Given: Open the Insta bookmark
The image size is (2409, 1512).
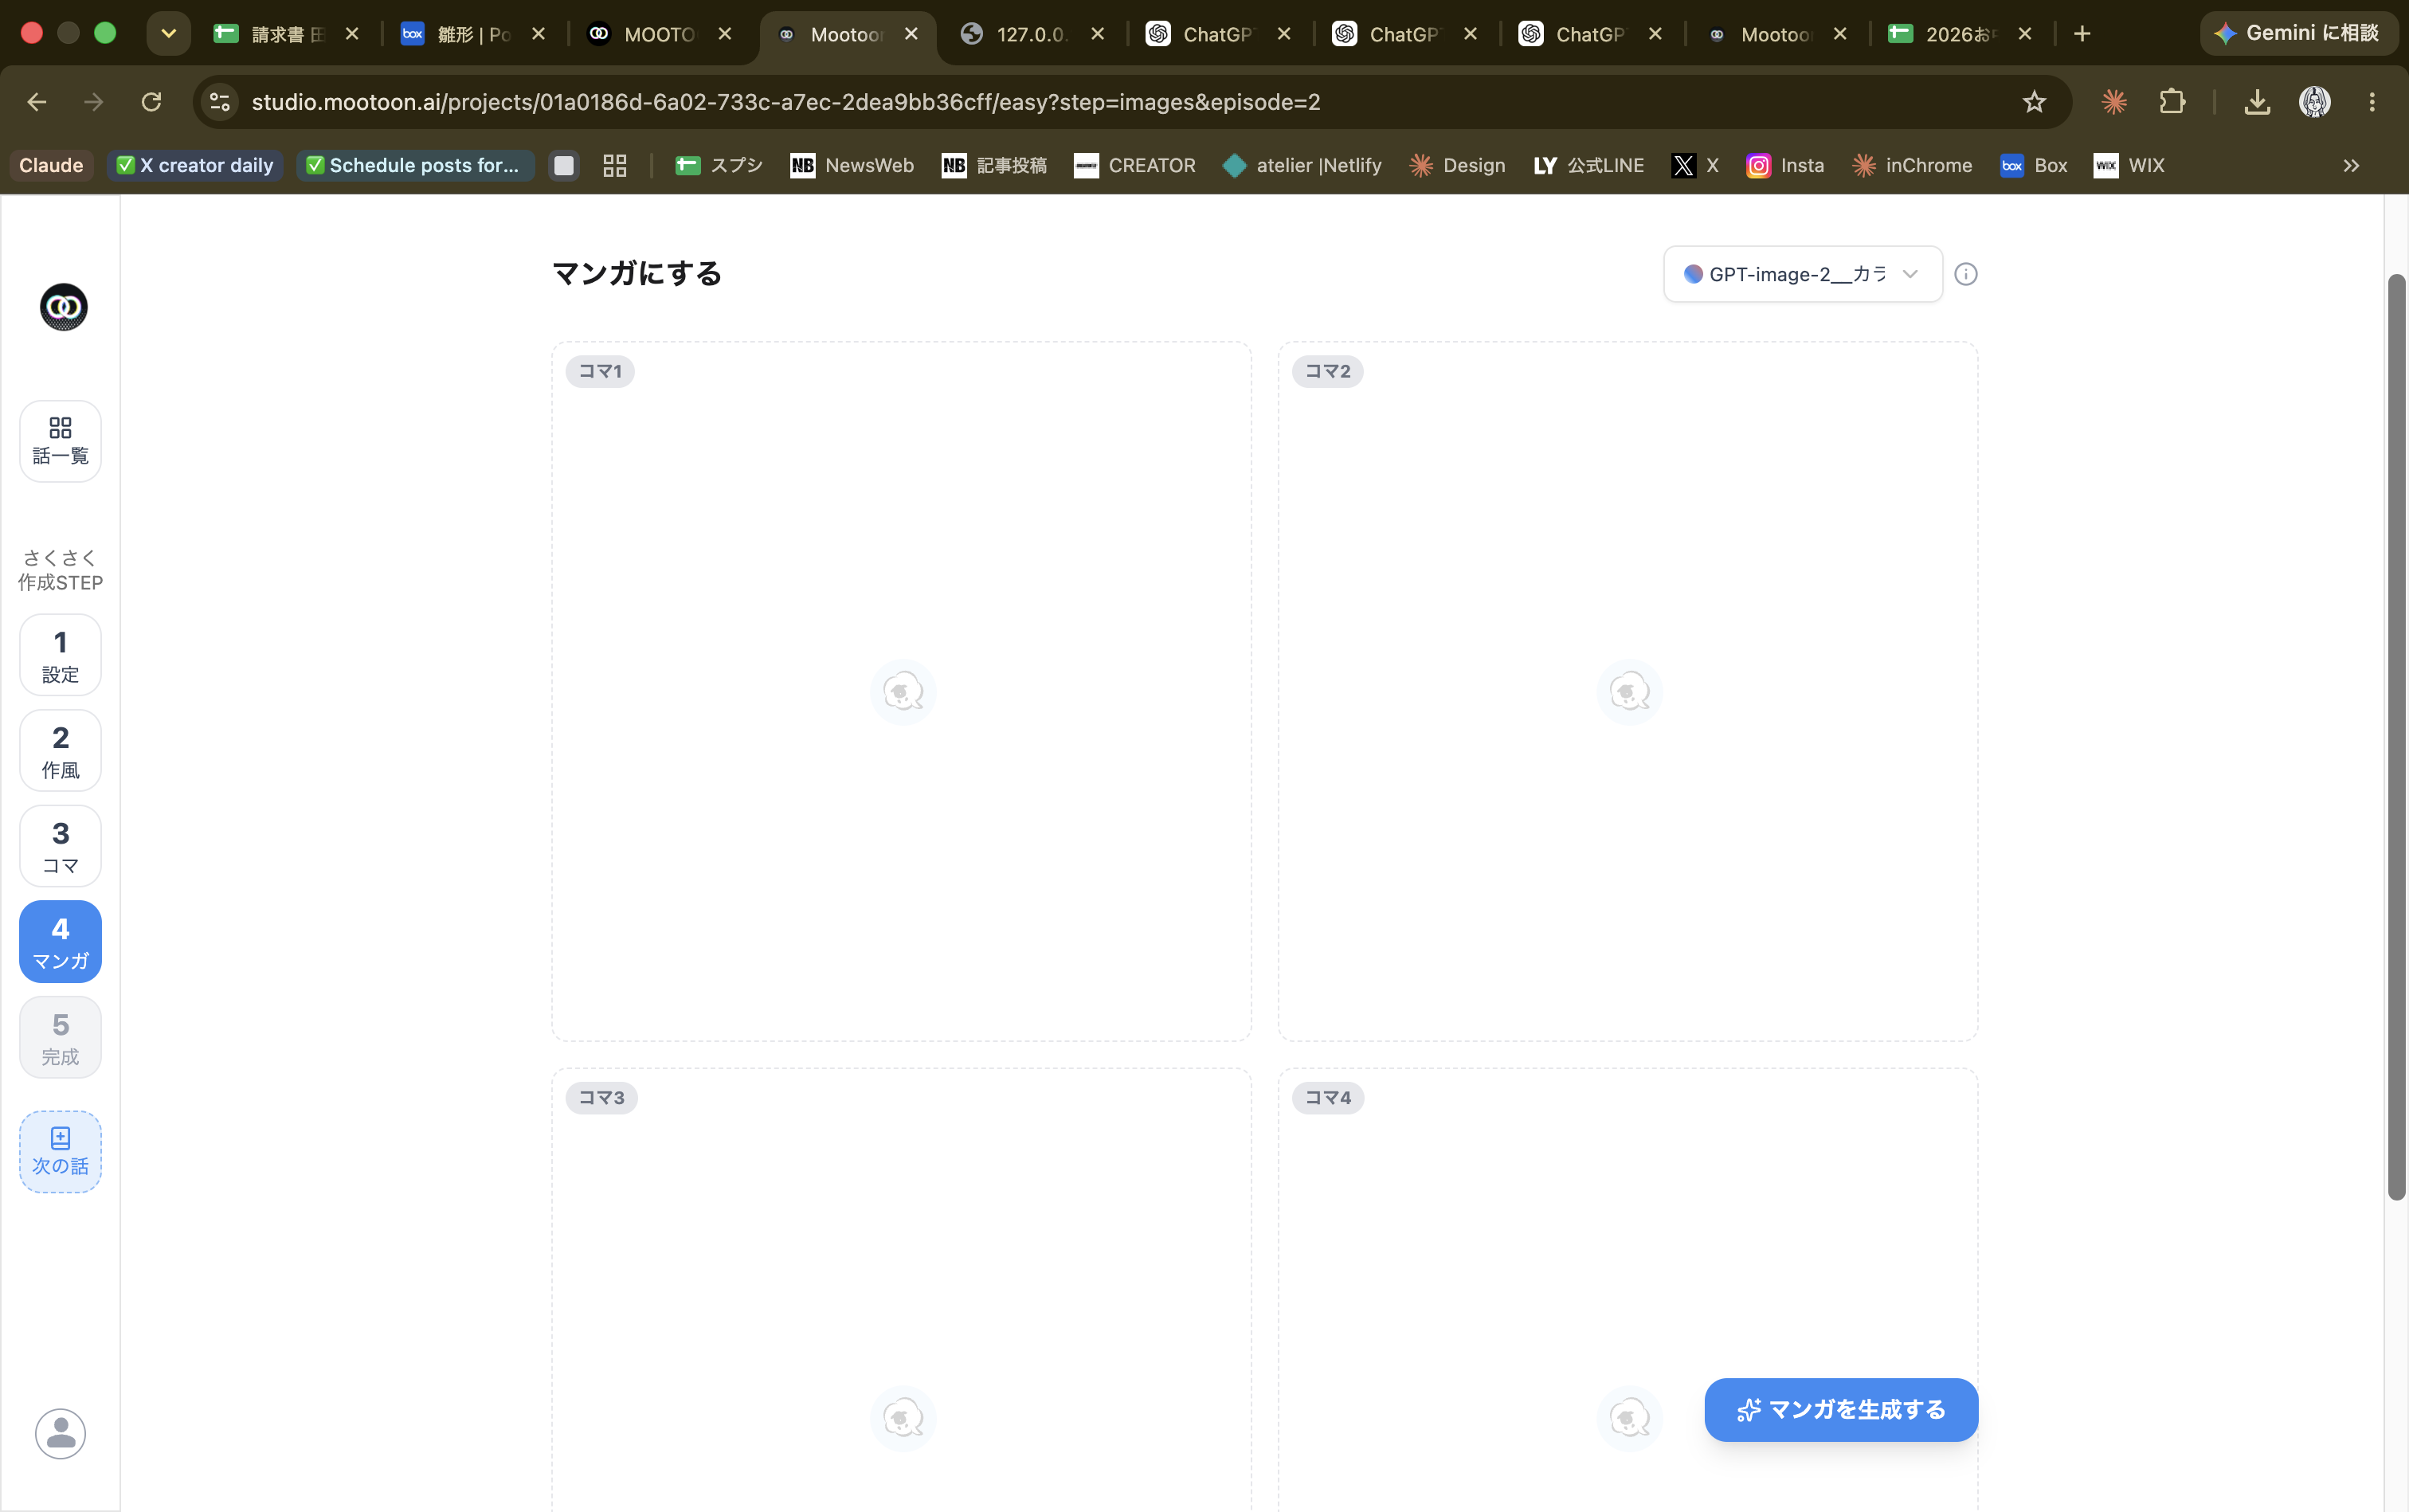Looking at the screenshot, I should (1786, 165).
